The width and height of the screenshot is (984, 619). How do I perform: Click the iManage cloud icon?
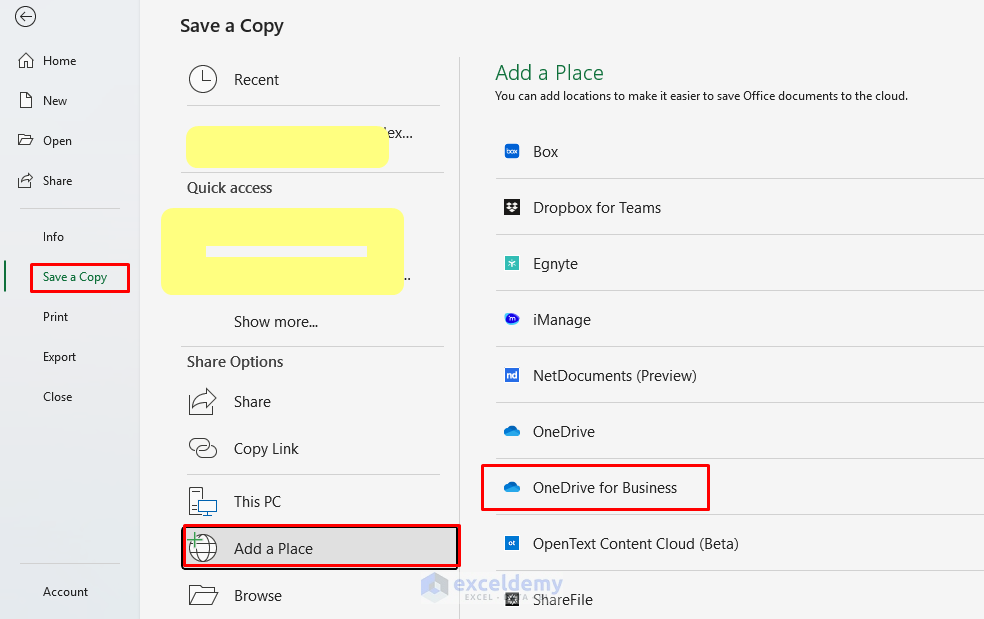pyautogui.click(x=512, y=319)
